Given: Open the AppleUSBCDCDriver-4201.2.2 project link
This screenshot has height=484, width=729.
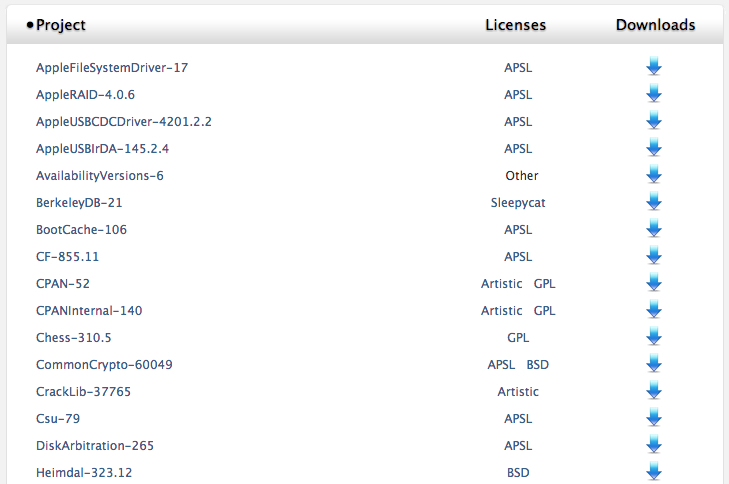Looking at the screenshot, I should point(124,122).
